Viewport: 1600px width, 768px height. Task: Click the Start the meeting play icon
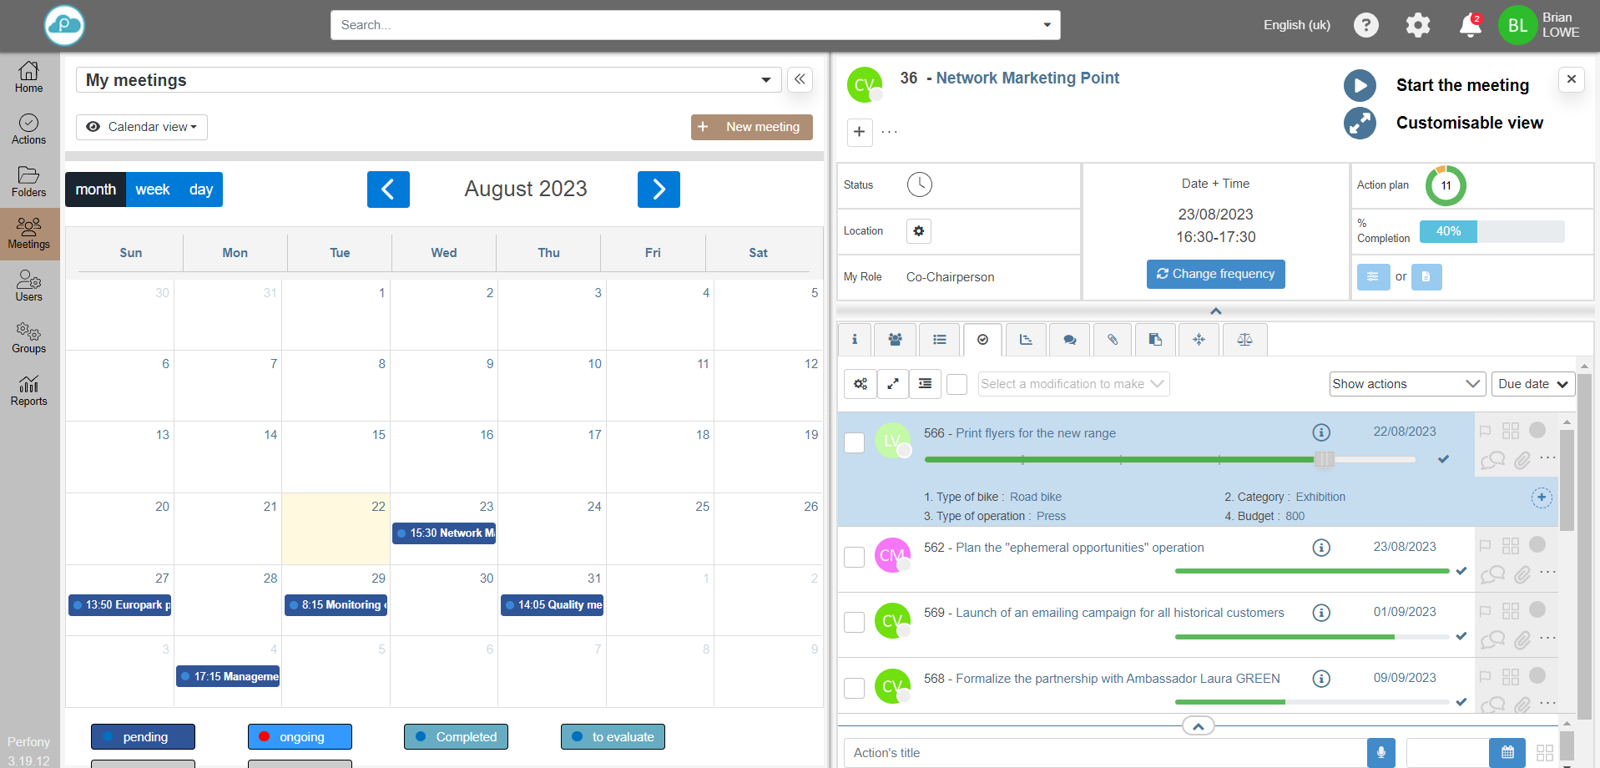[1359, 86]
